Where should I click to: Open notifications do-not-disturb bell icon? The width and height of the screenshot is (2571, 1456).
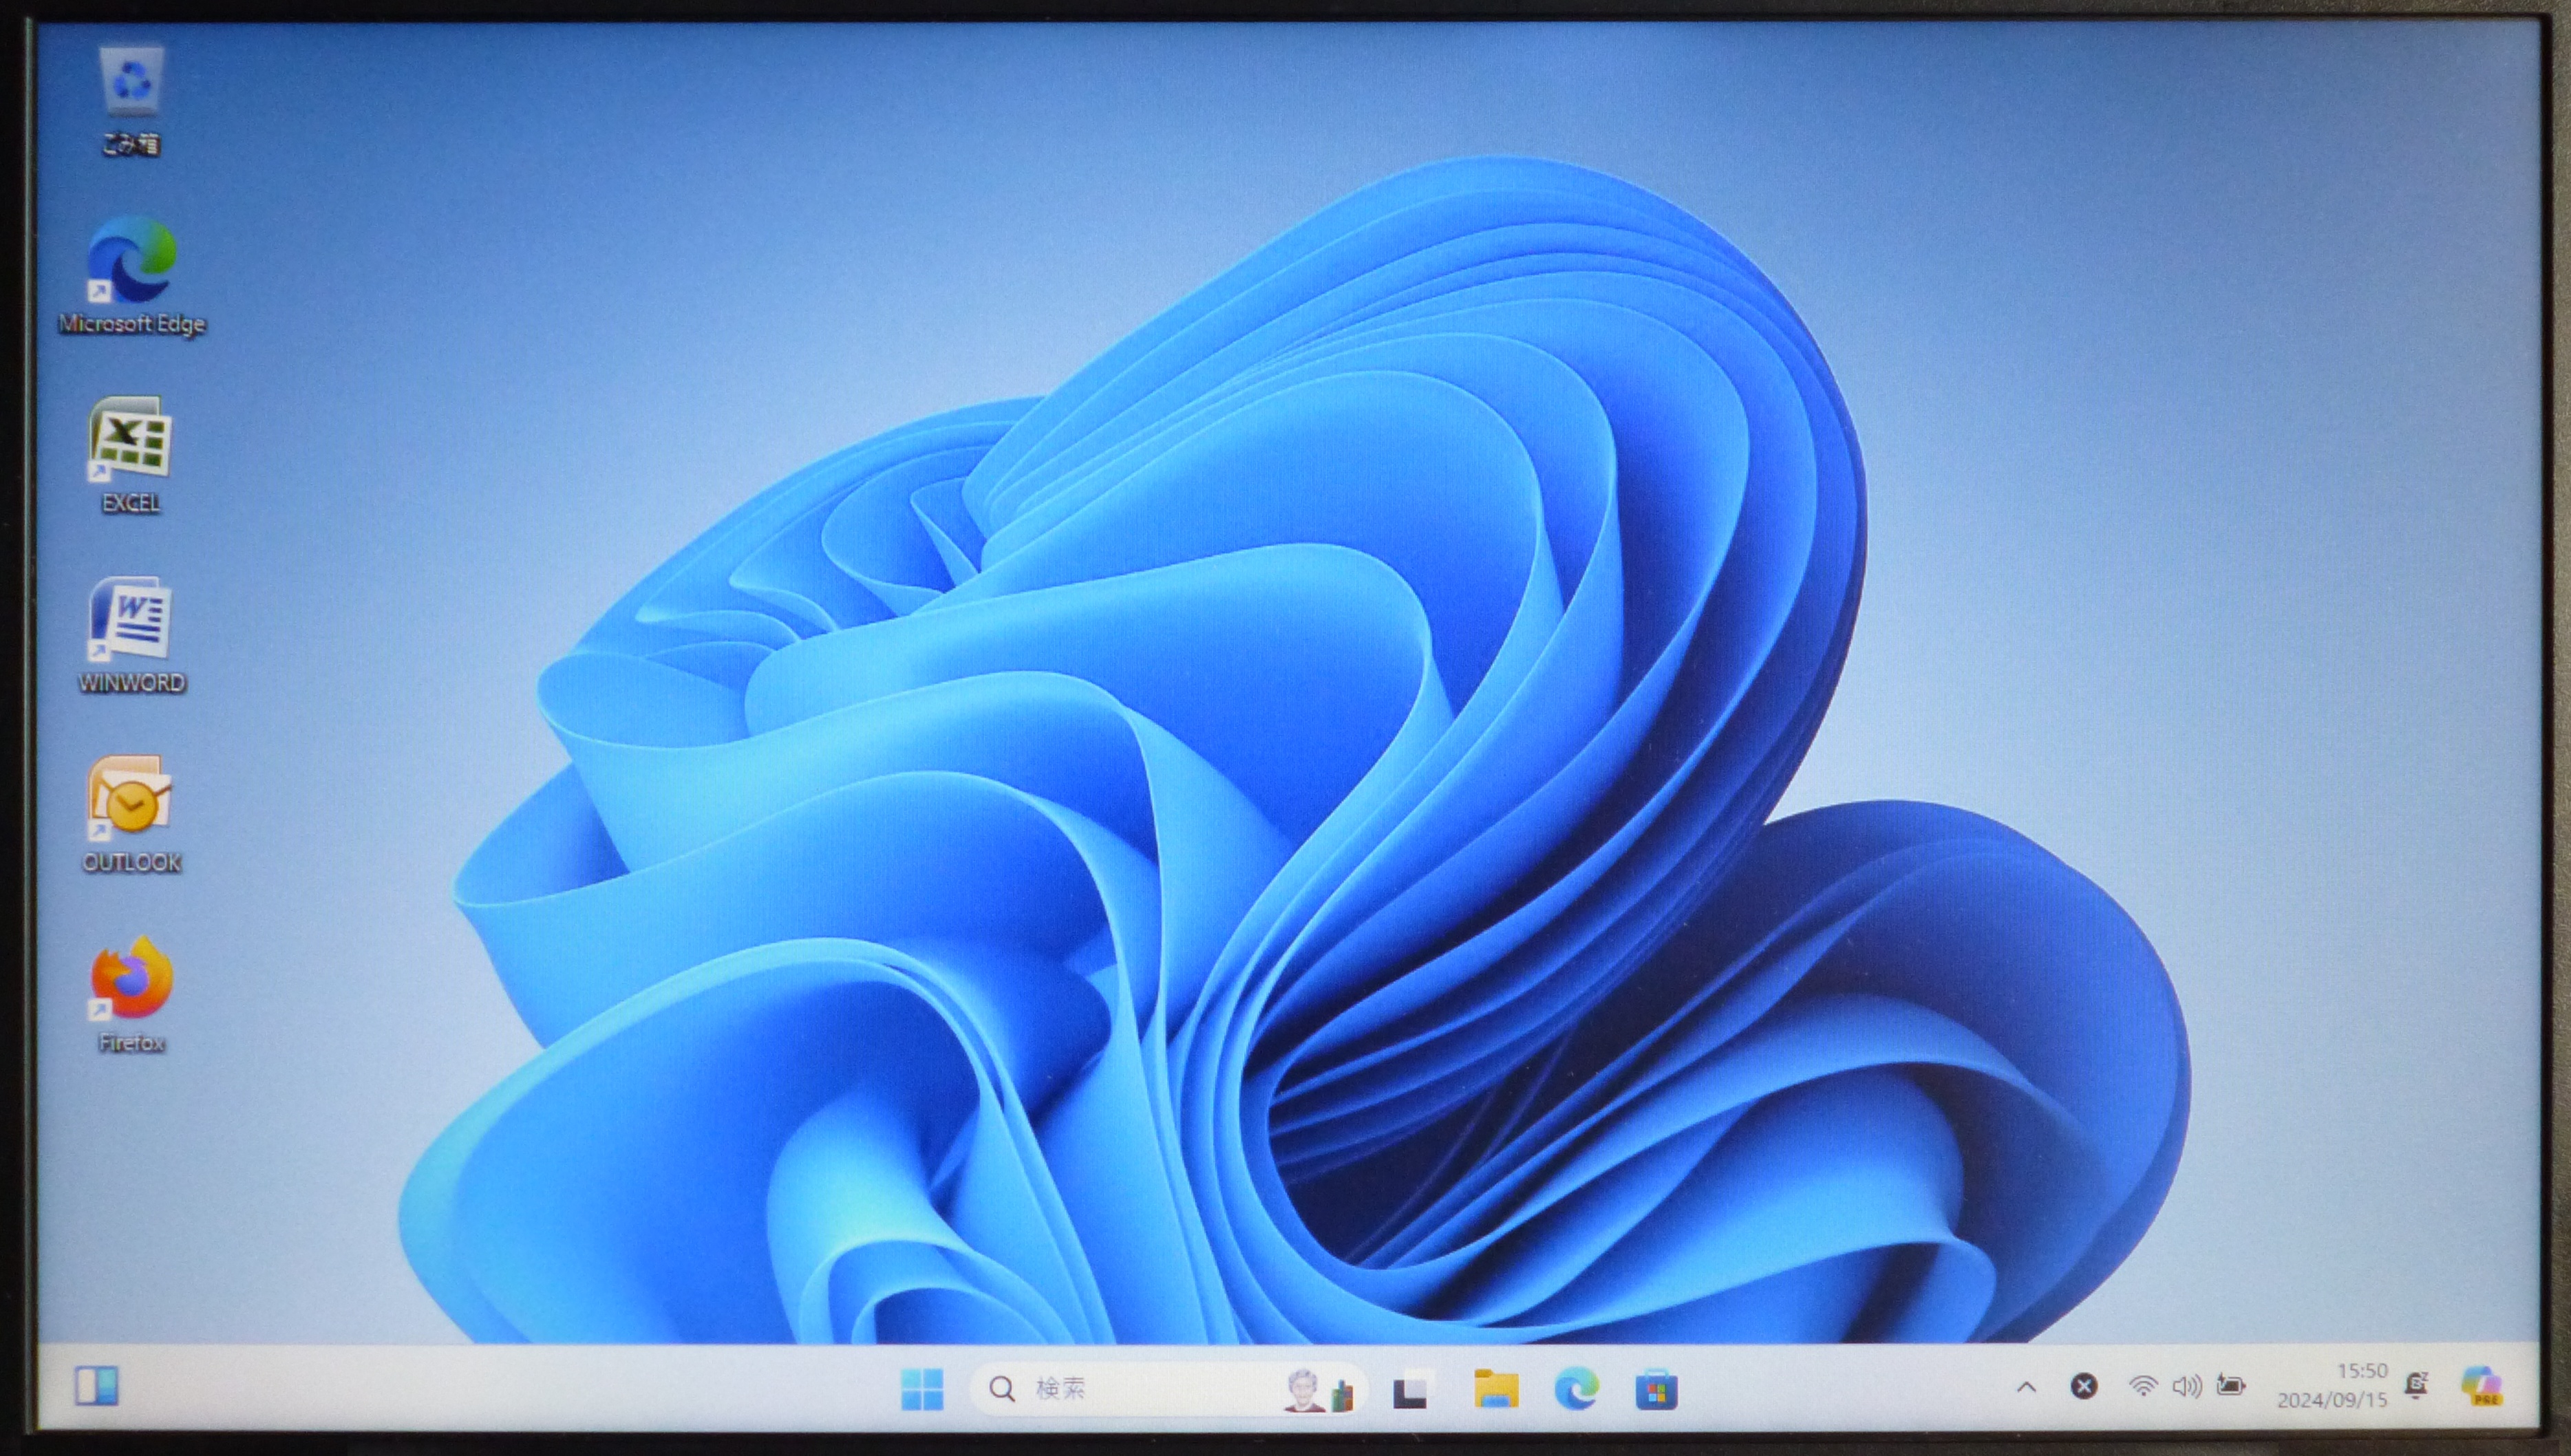pyautogui.click(x=2417, y=1385)
